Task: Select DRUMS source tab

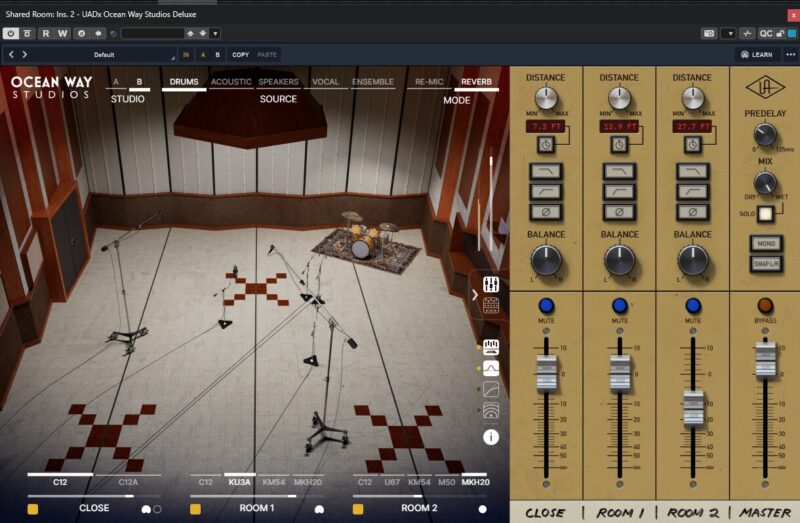Action: (x=184, y=82)
